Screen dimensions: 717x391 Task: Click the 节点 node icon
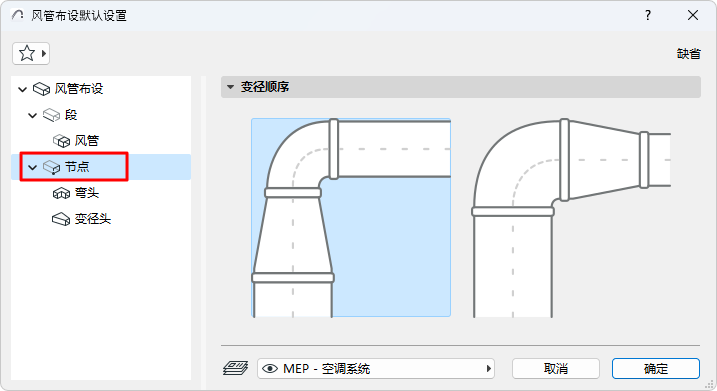[51, 167]
